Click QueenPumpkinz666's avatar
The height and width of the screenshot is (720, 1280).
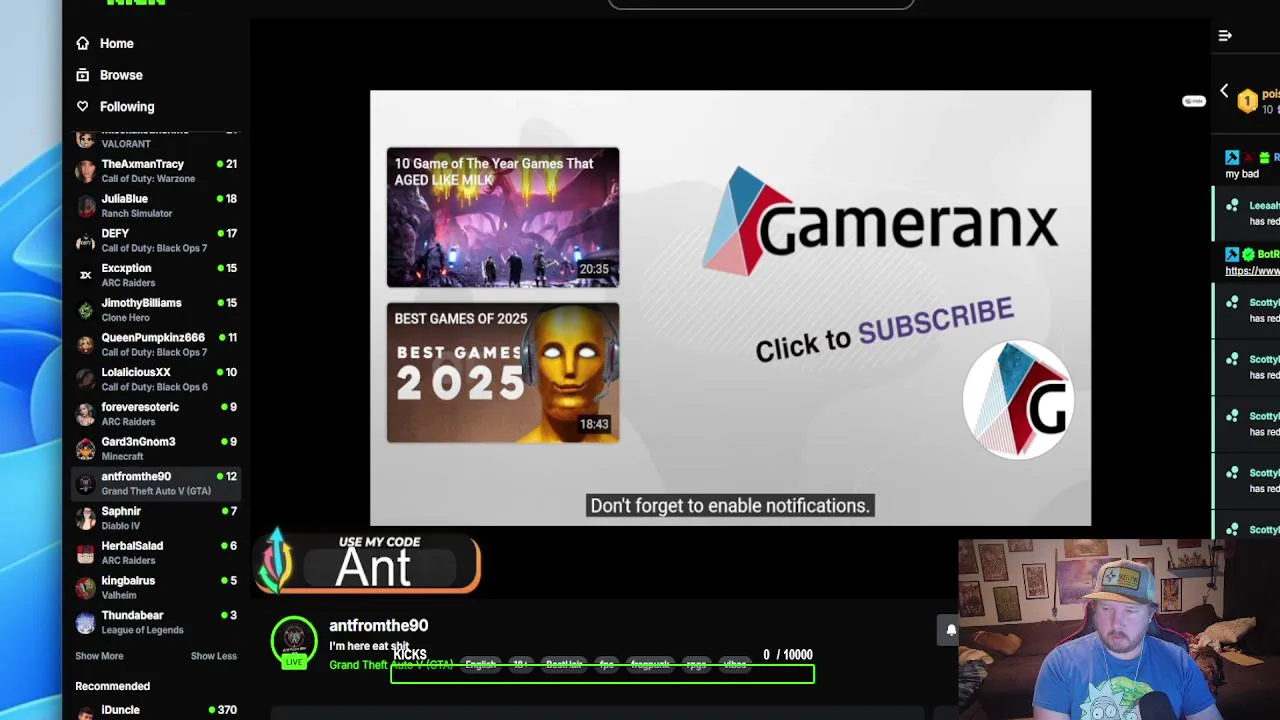click(x=85, y=345)
